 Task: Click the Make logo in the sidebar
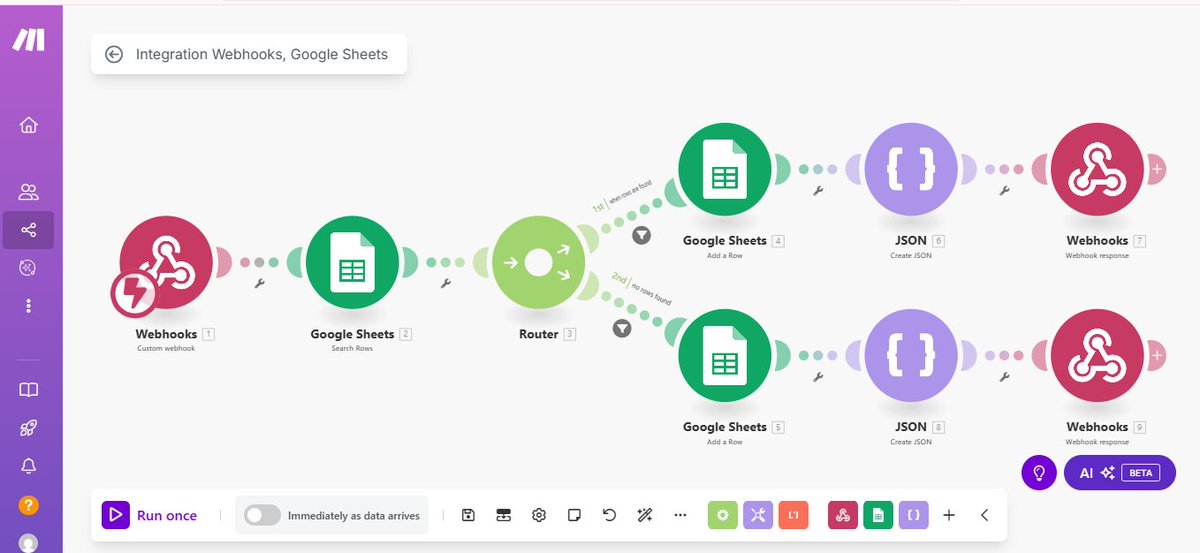click(28, 39)
